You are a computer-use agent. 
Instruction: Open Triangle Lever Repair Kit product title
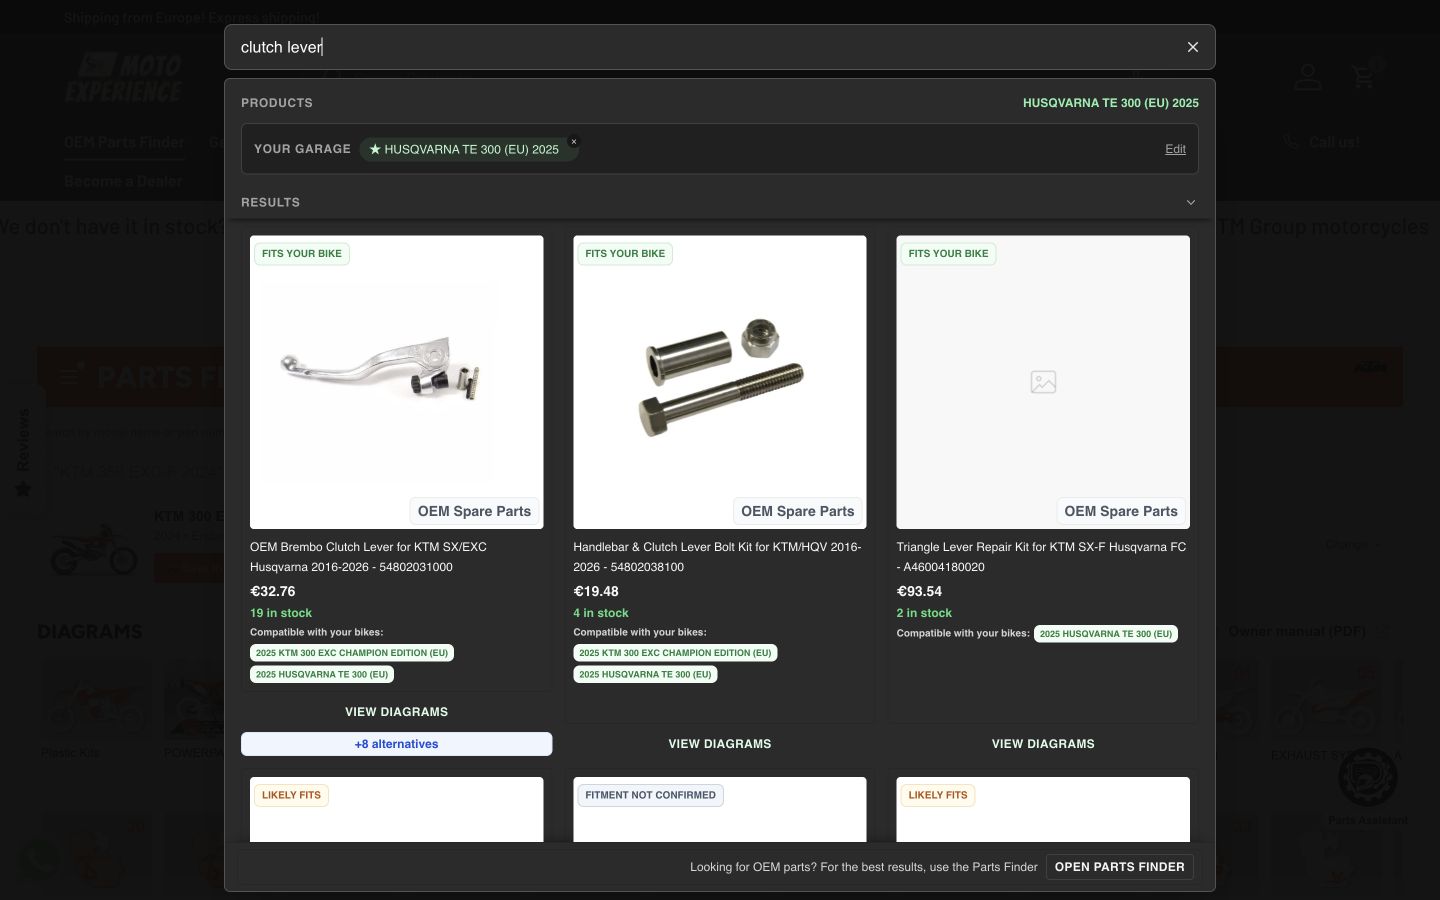pyautogui.click(x=1041, y=557)
